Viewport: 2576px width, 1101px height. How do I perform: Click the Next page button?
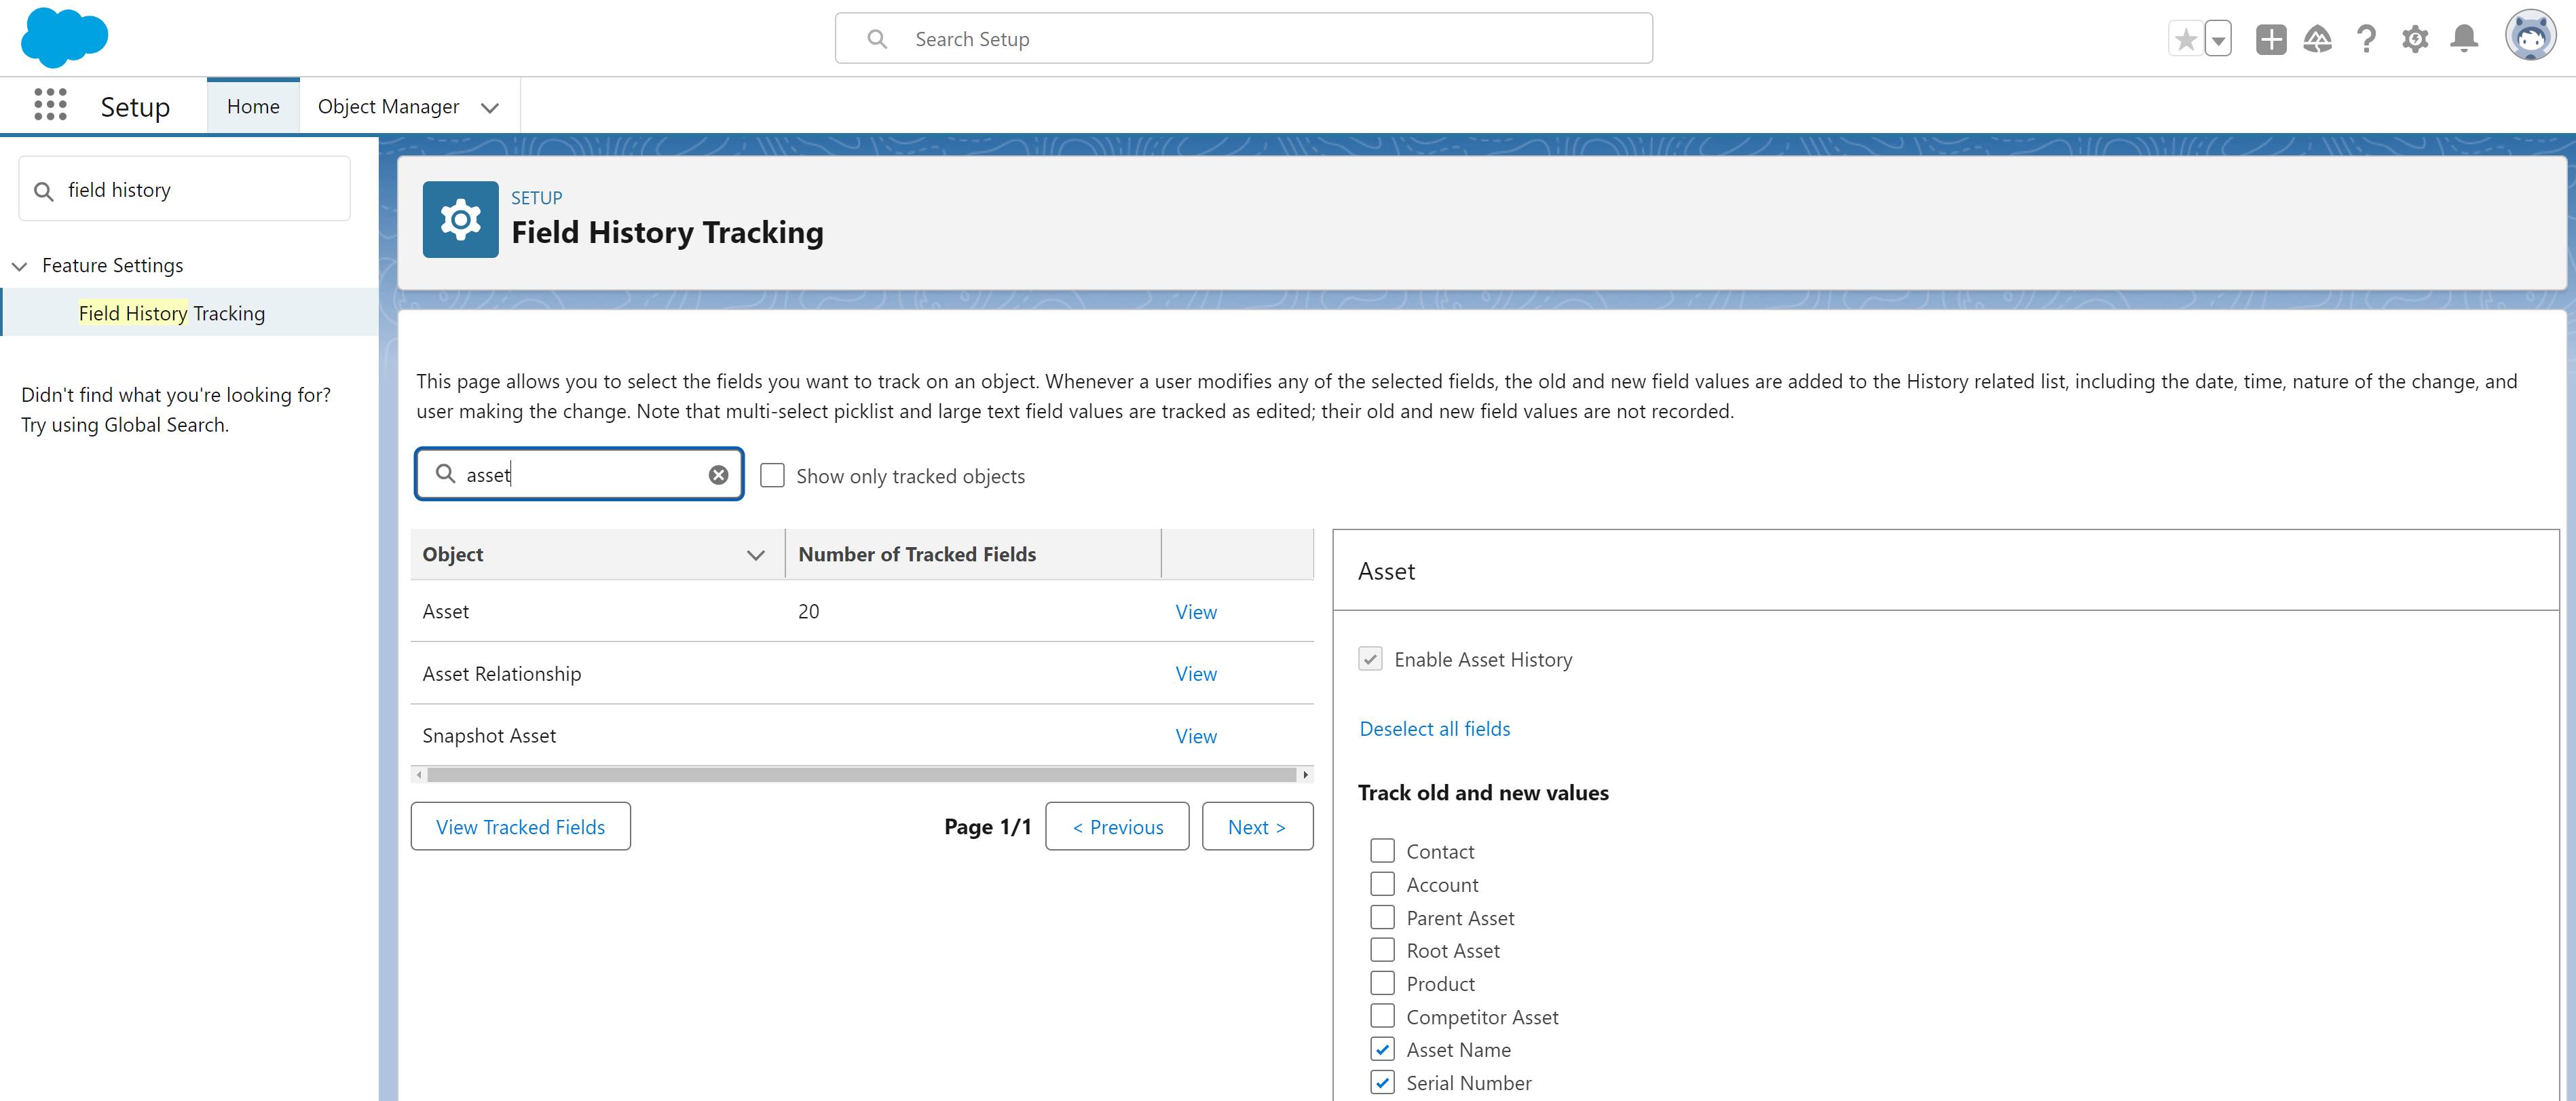tap(1257, 826)
